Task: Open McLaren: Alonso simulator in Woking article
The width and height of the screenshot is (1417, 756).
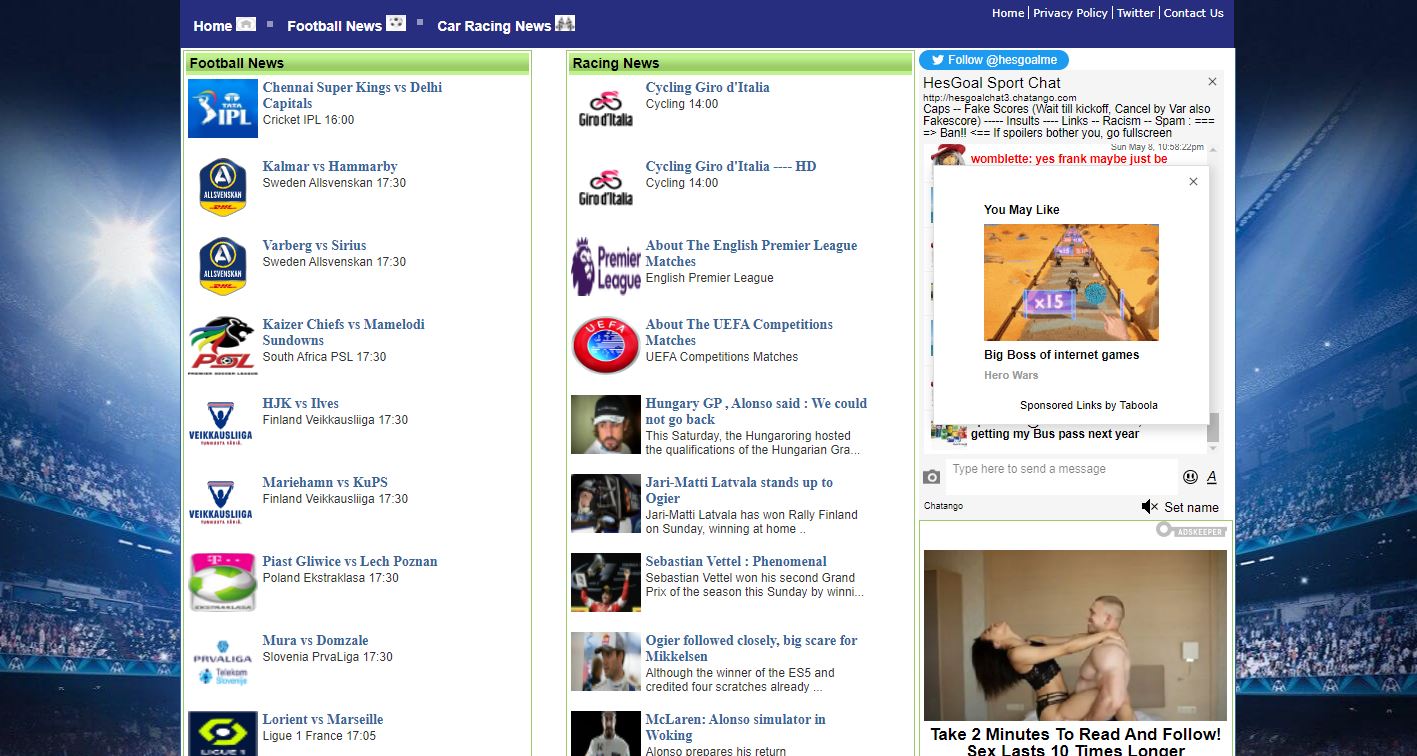Action: pos(736,727)
